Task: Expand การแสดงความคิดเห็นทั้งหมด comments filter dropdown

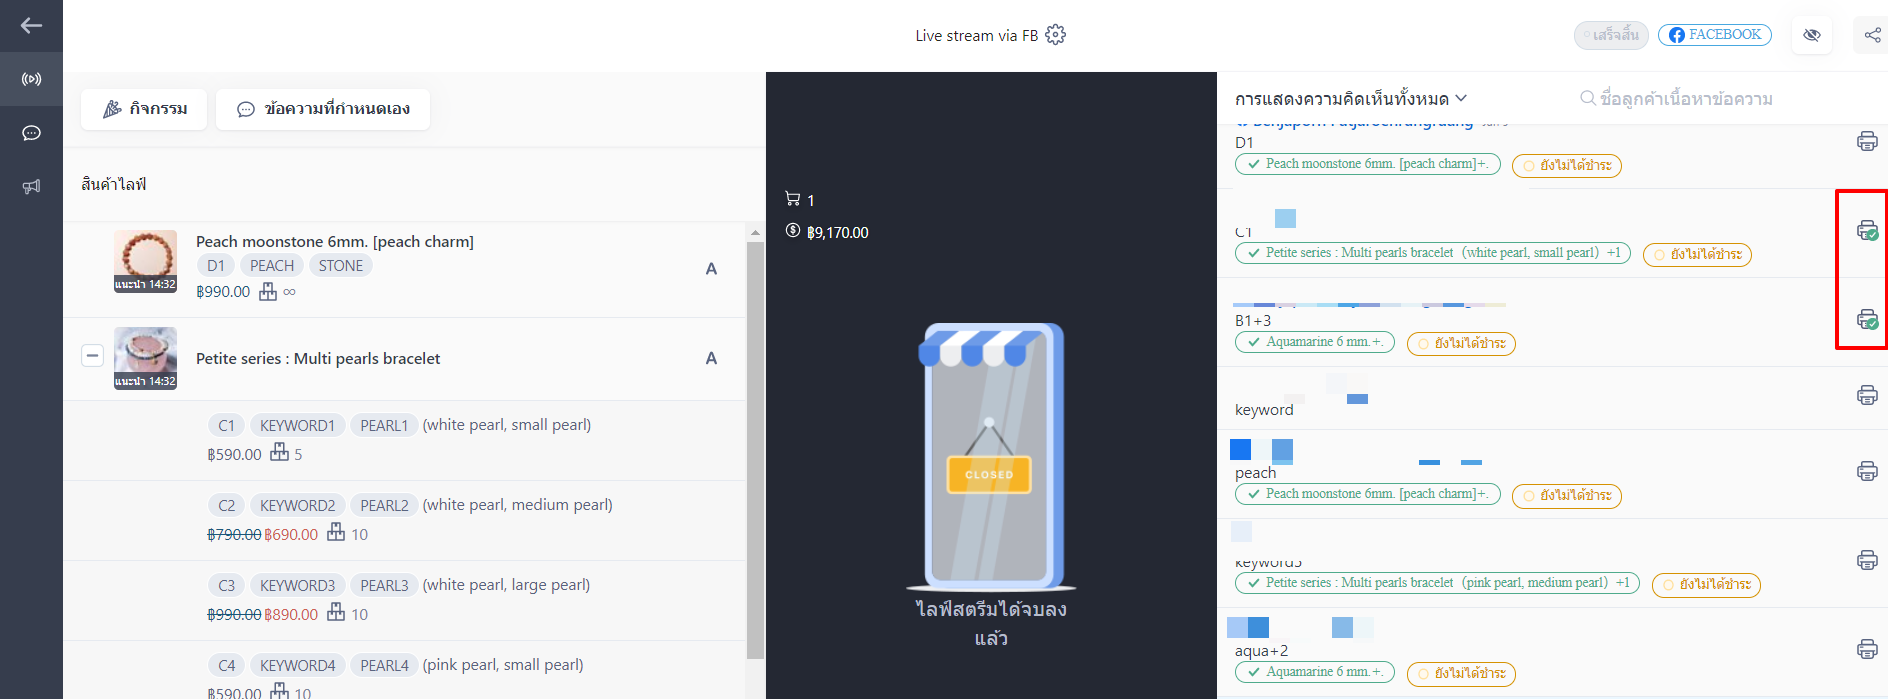Action: (x=1351, y=99)
